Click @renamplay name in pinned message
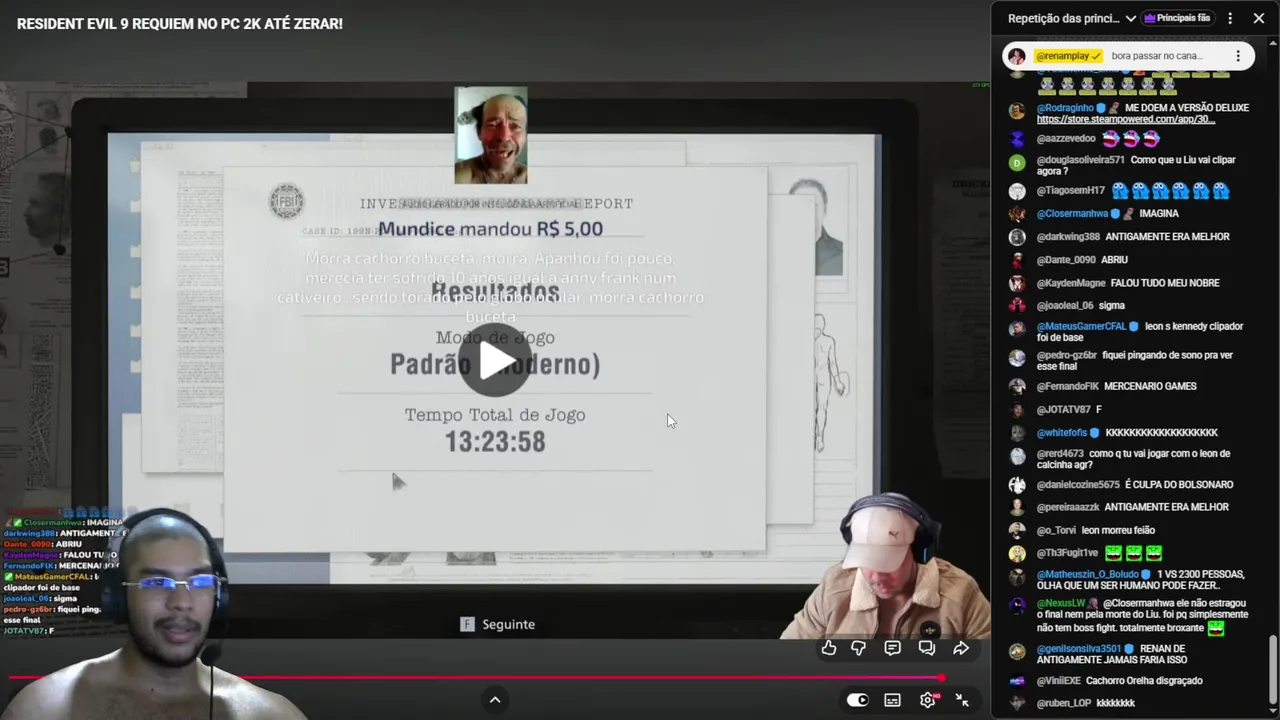Viewport: 1280px width, 720px height. click(x=1069, y=56)
